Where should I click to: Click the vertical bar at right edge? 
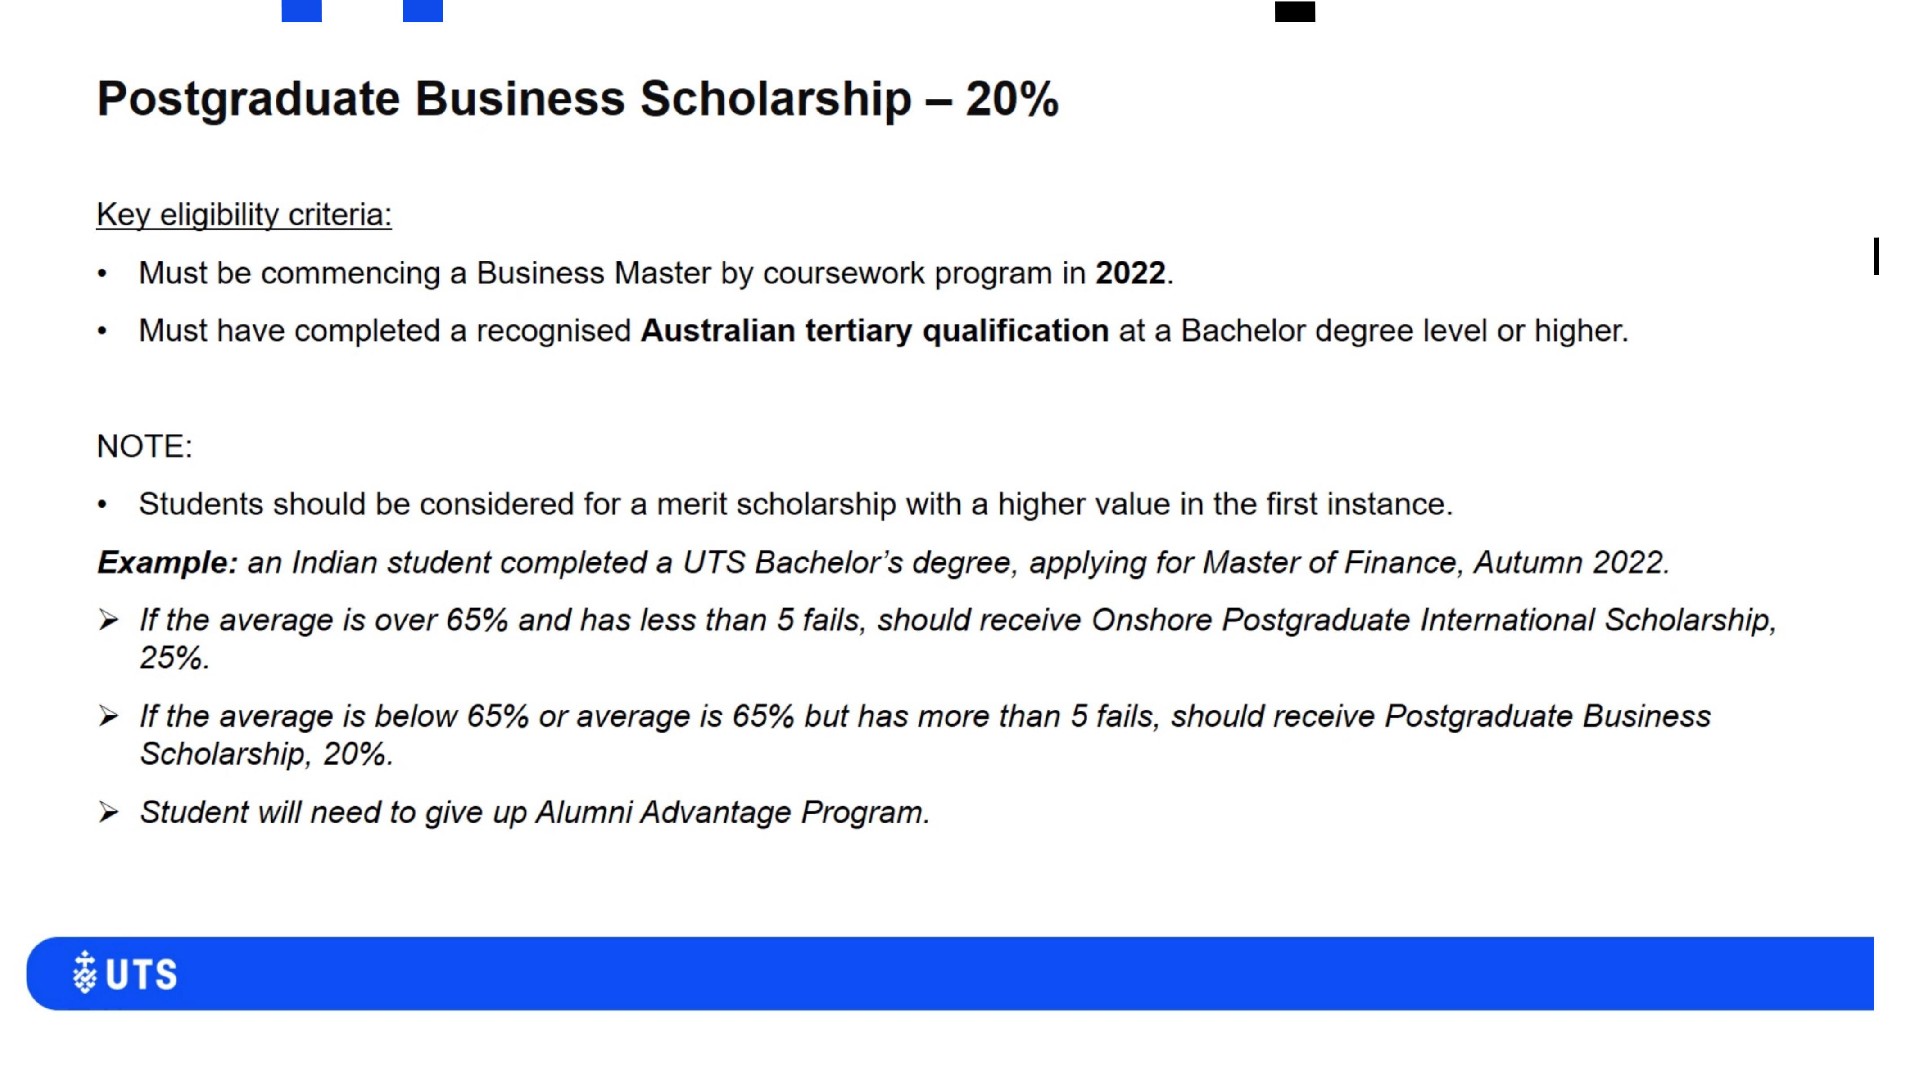click(1876, 256)
